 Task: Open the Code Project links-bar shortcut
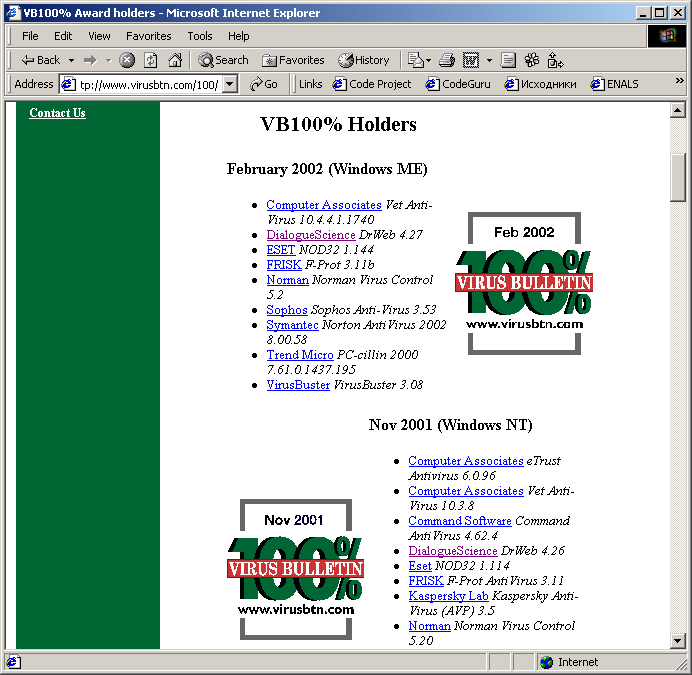coord(372,84)
